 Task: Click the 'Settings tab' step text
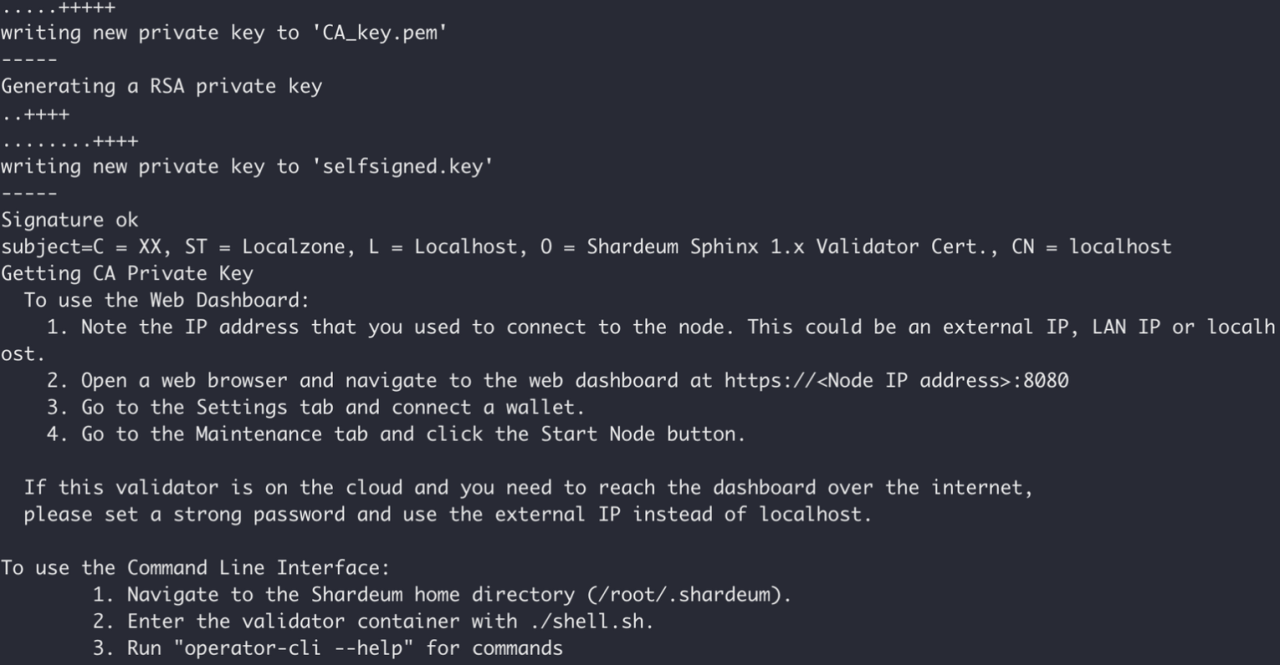tap(264, 408)
